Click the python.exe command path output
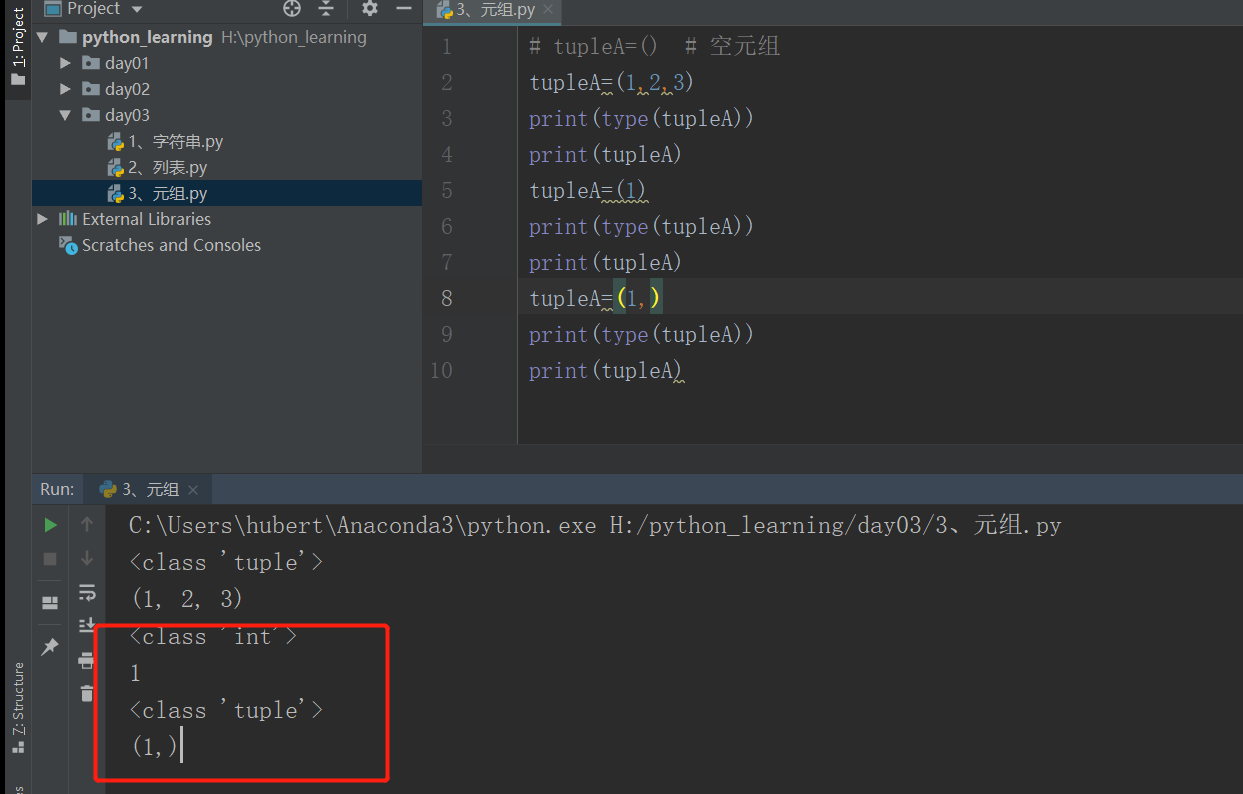The width and height of the screenshot is (1243, 794). [x=595, y=525]
